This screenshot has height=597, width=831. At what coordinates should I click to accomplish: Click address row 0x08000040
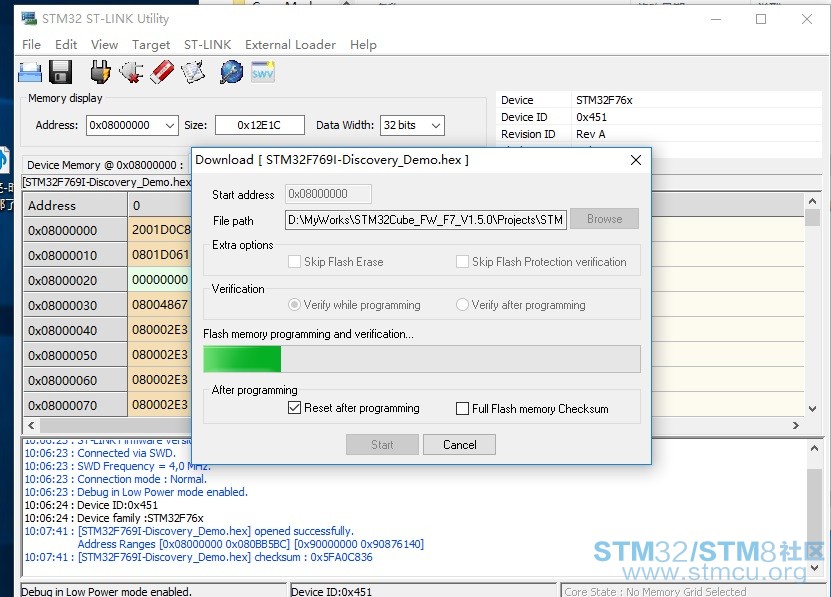(75, 330)
